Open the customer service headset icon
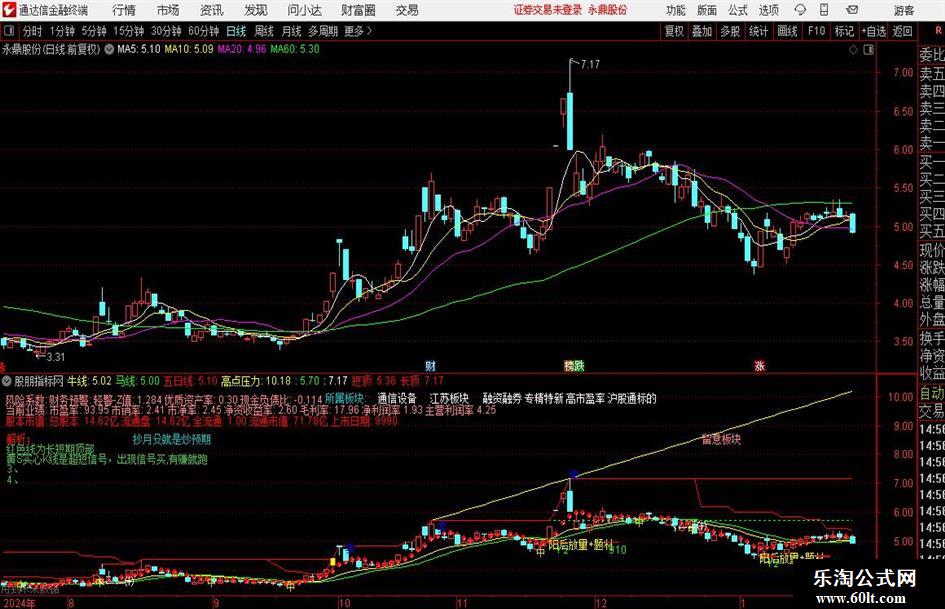Image resolution: width=945 pixels, height=609 pixels. [x=800, y=10]
